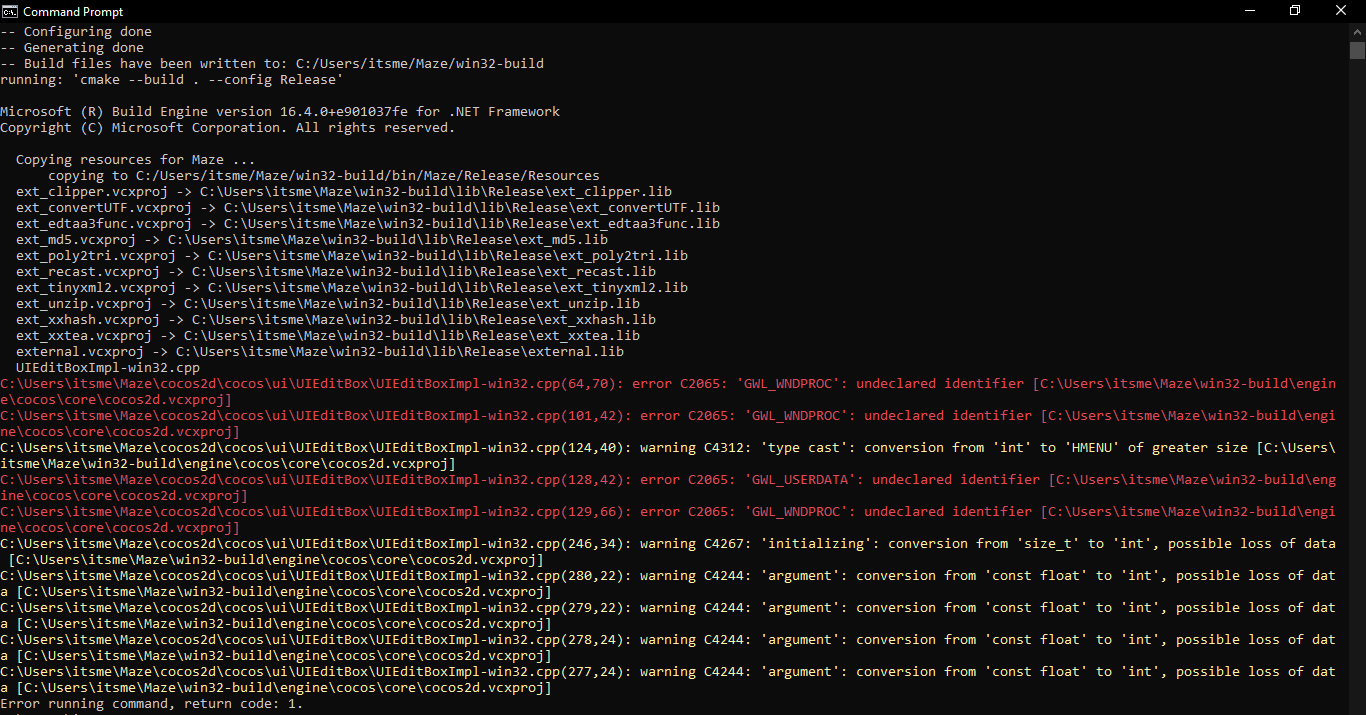Click the C4312 HMENU type cast warning
The width and height of the screenshot is (1366, 715).
coord(667,448)
